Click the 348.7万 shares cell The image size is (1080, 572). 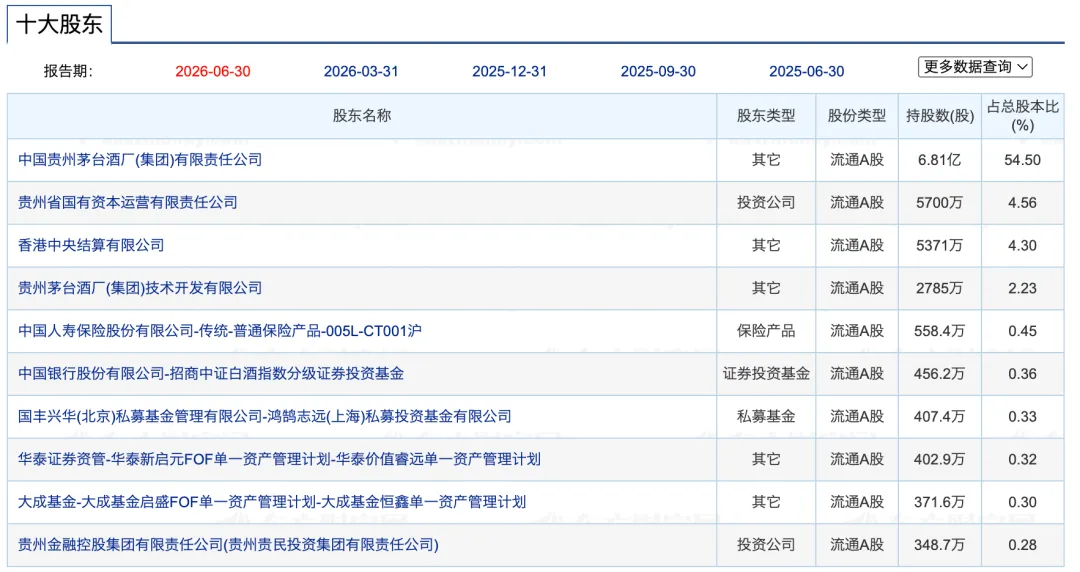(939, 544)
